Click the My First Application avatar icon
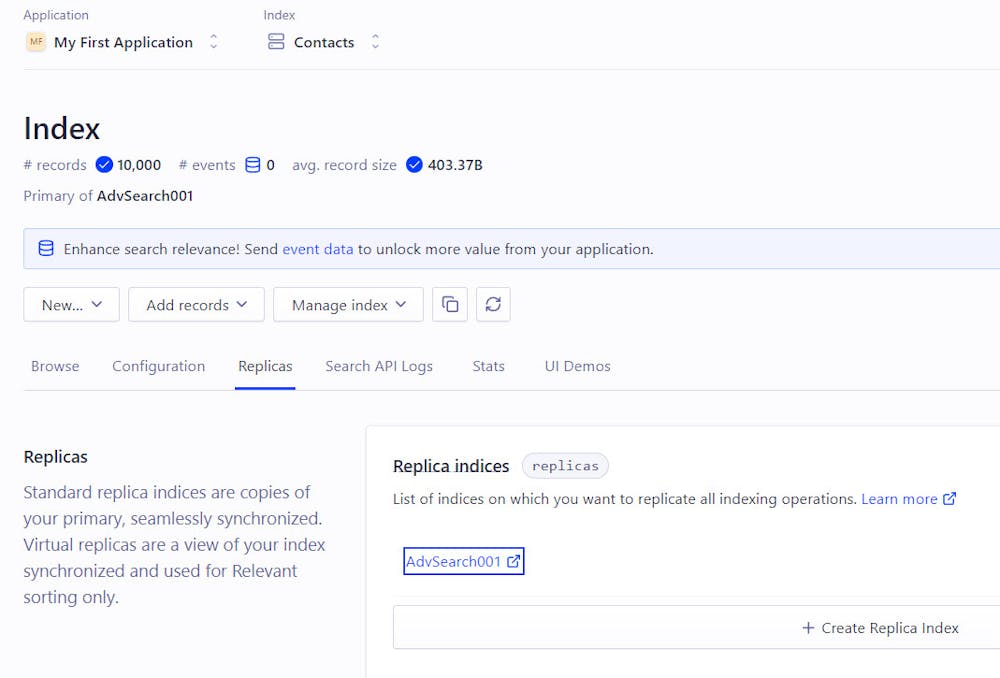 click(x=36, y=42)
